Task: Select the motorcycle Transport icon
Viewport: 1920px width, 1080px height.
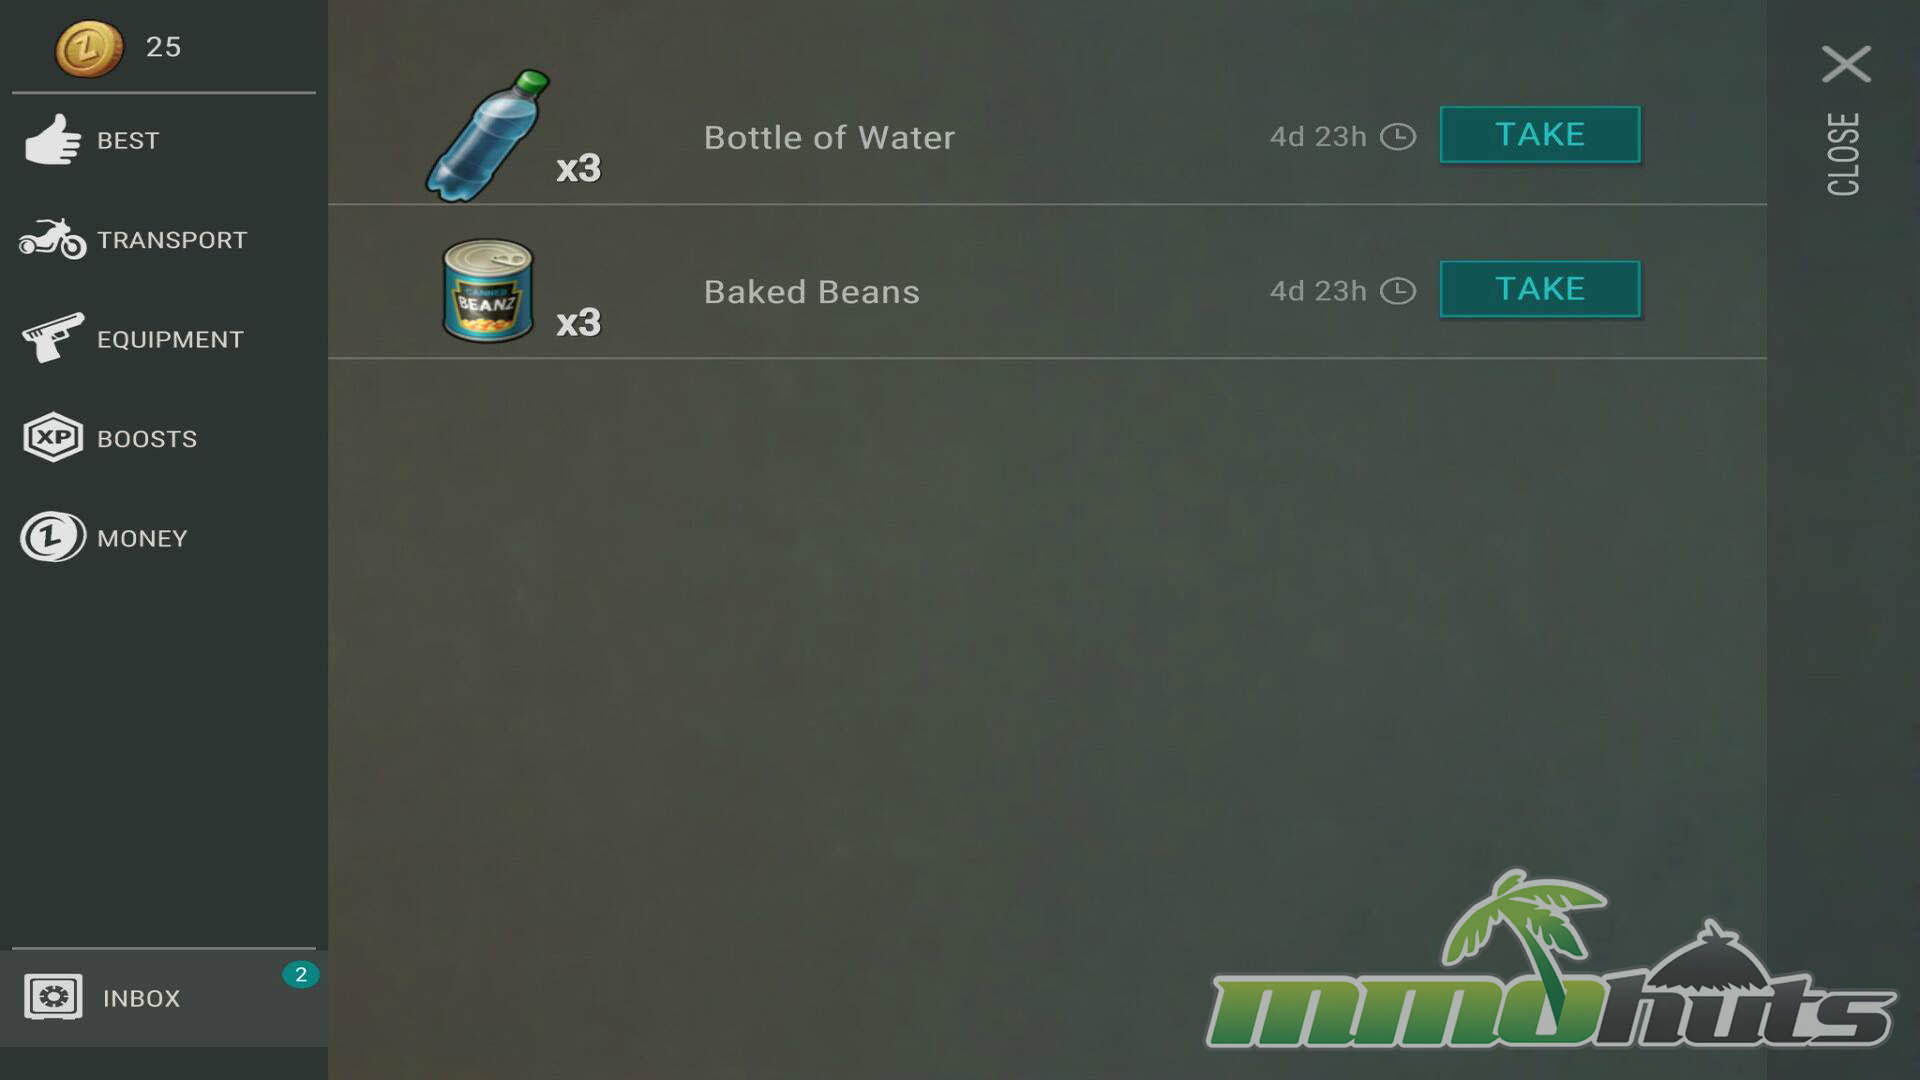Action: click(53, 239)
